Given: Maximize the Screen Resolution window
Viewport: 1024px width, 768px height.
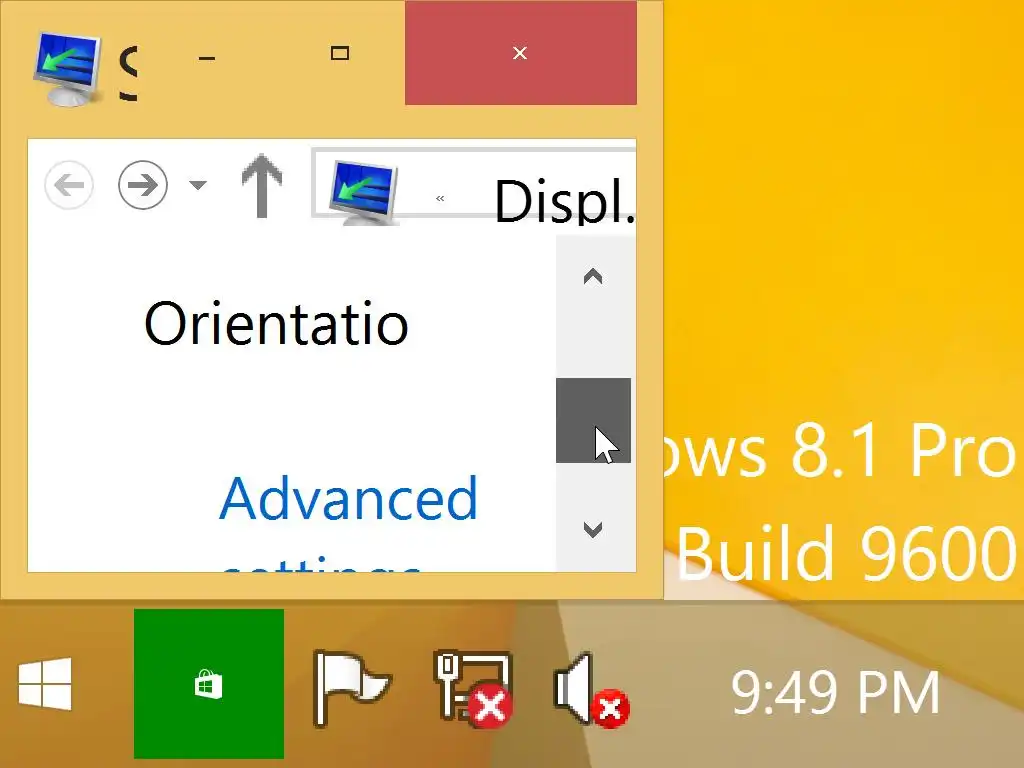Looking at the screenshot, I should [x=340, y=54].
